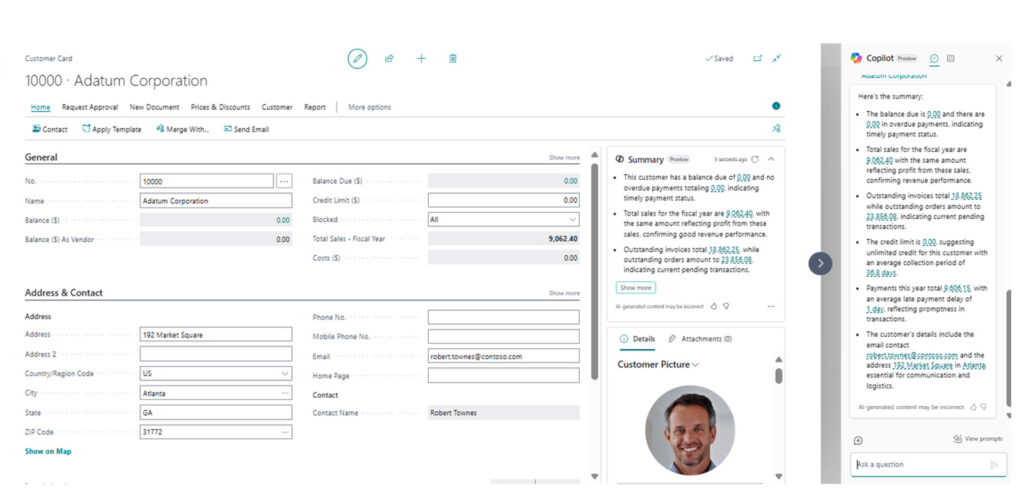The width and height of the screenshot is (1024, 492).
Task: Open the Prices & Discounts menu
Action: 220,107
